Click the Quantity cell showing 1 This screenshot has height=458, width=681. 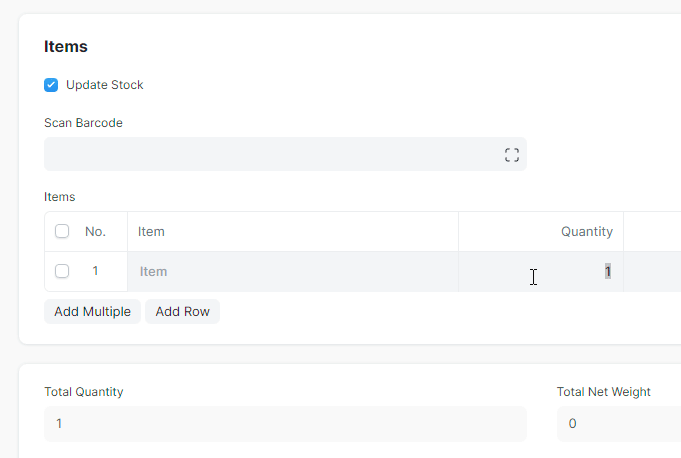(x=541, y=272)
